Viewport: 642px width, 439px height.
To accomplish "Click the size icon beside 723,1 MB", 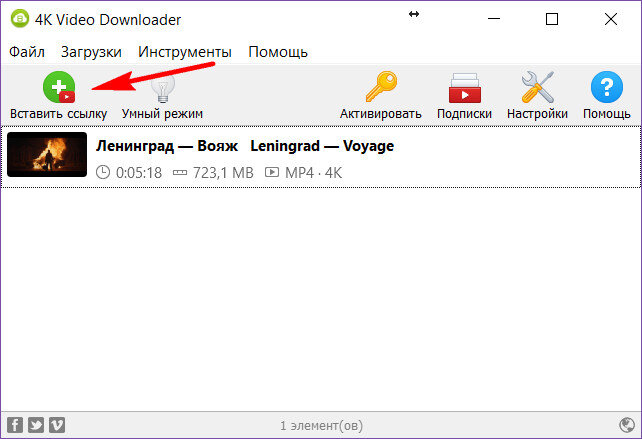I will [x=180, y=173].
